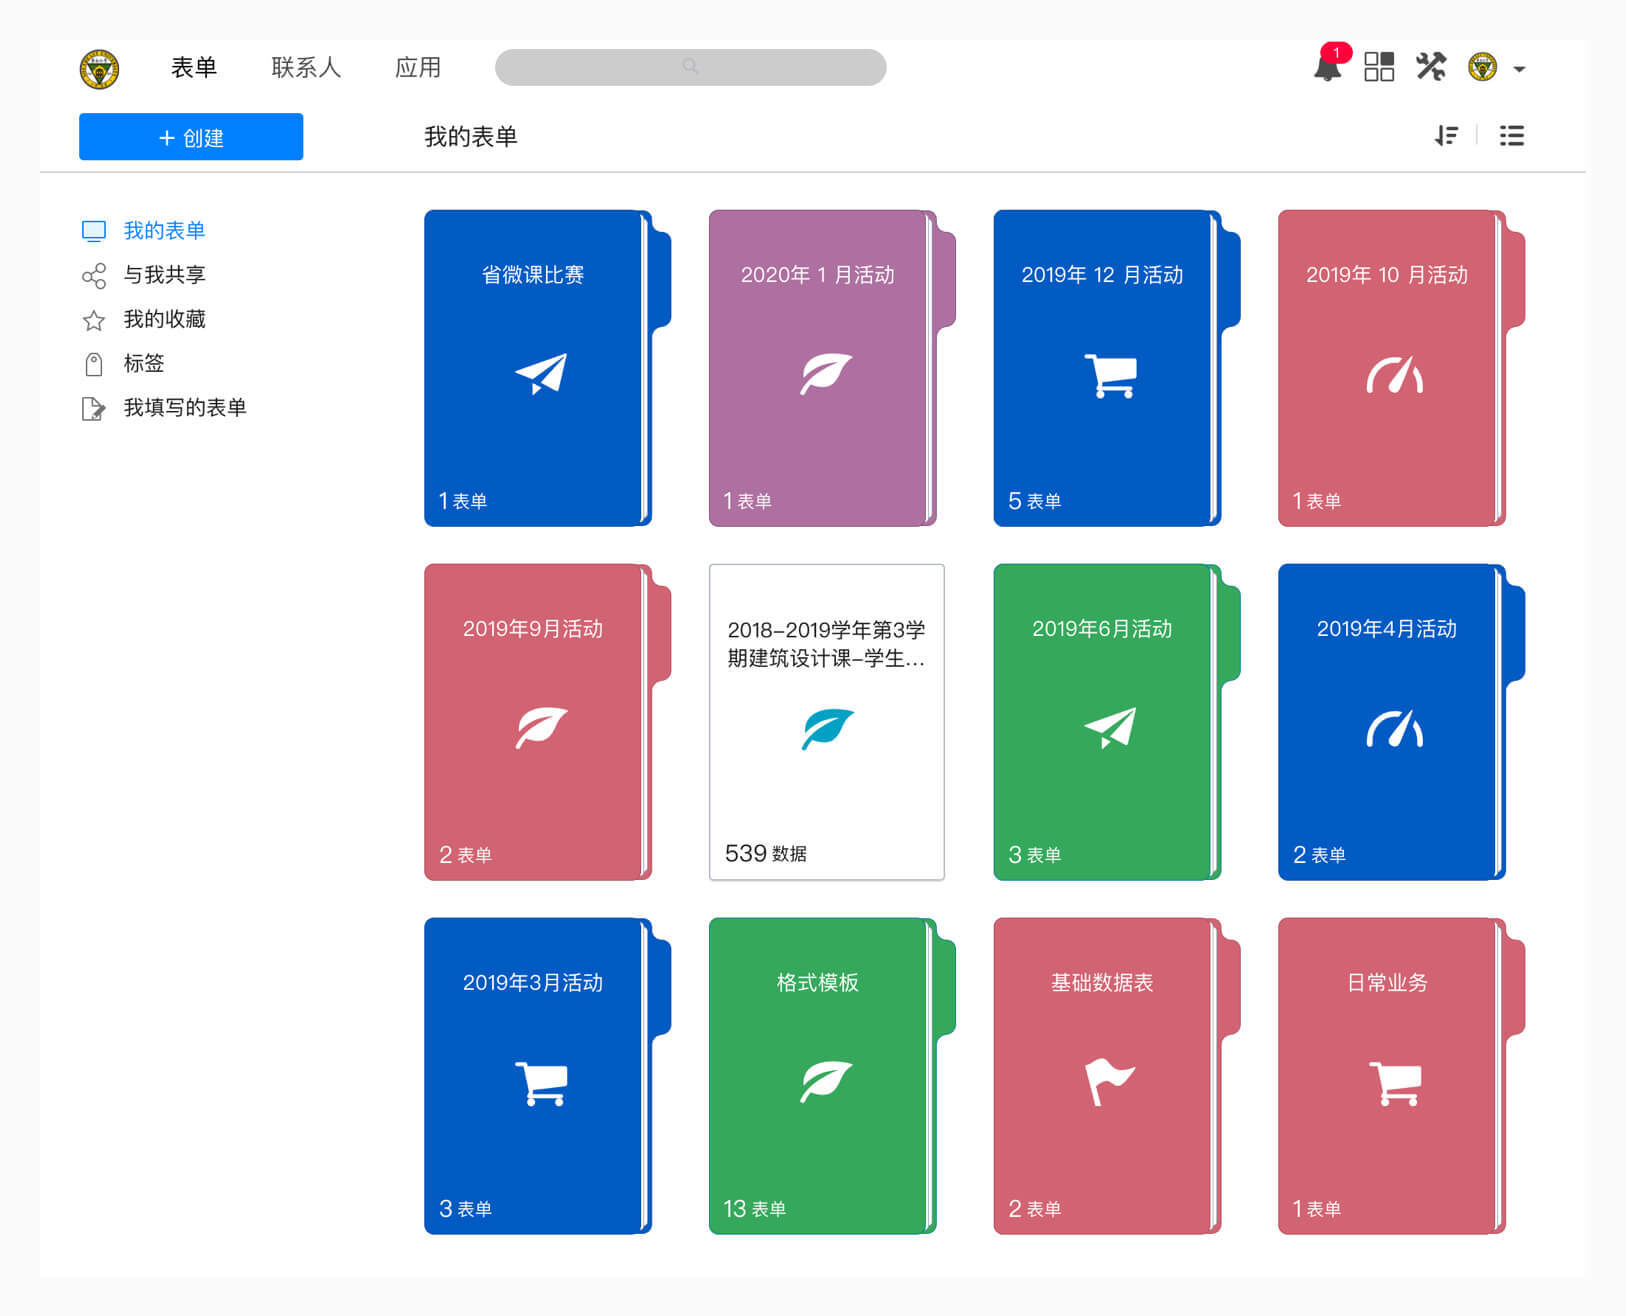Open the tools wrench icon in header

point(1431,67)
